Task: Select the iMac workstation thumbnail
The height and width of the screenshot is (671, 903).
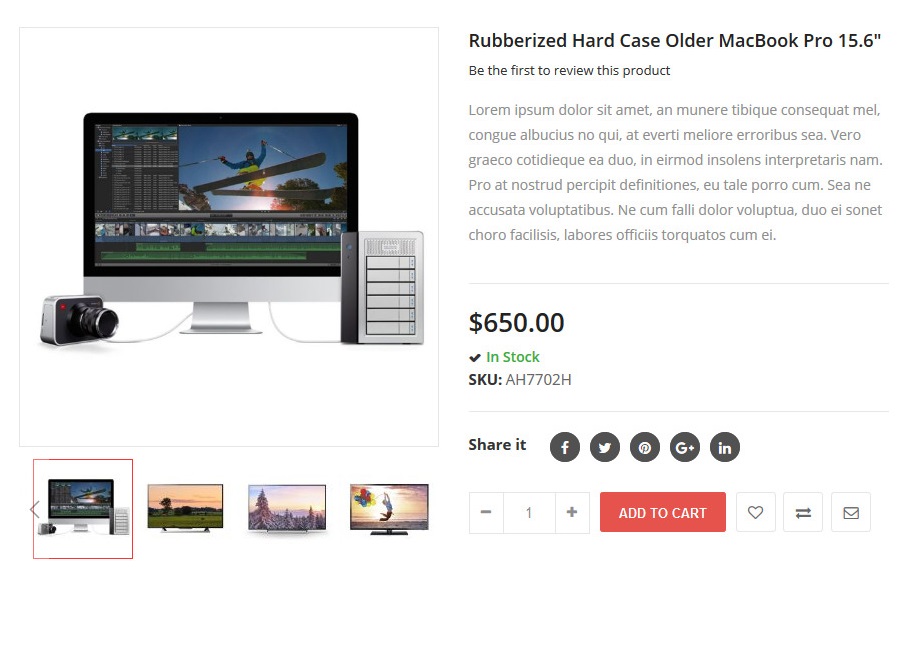Action: pos(83,508)
